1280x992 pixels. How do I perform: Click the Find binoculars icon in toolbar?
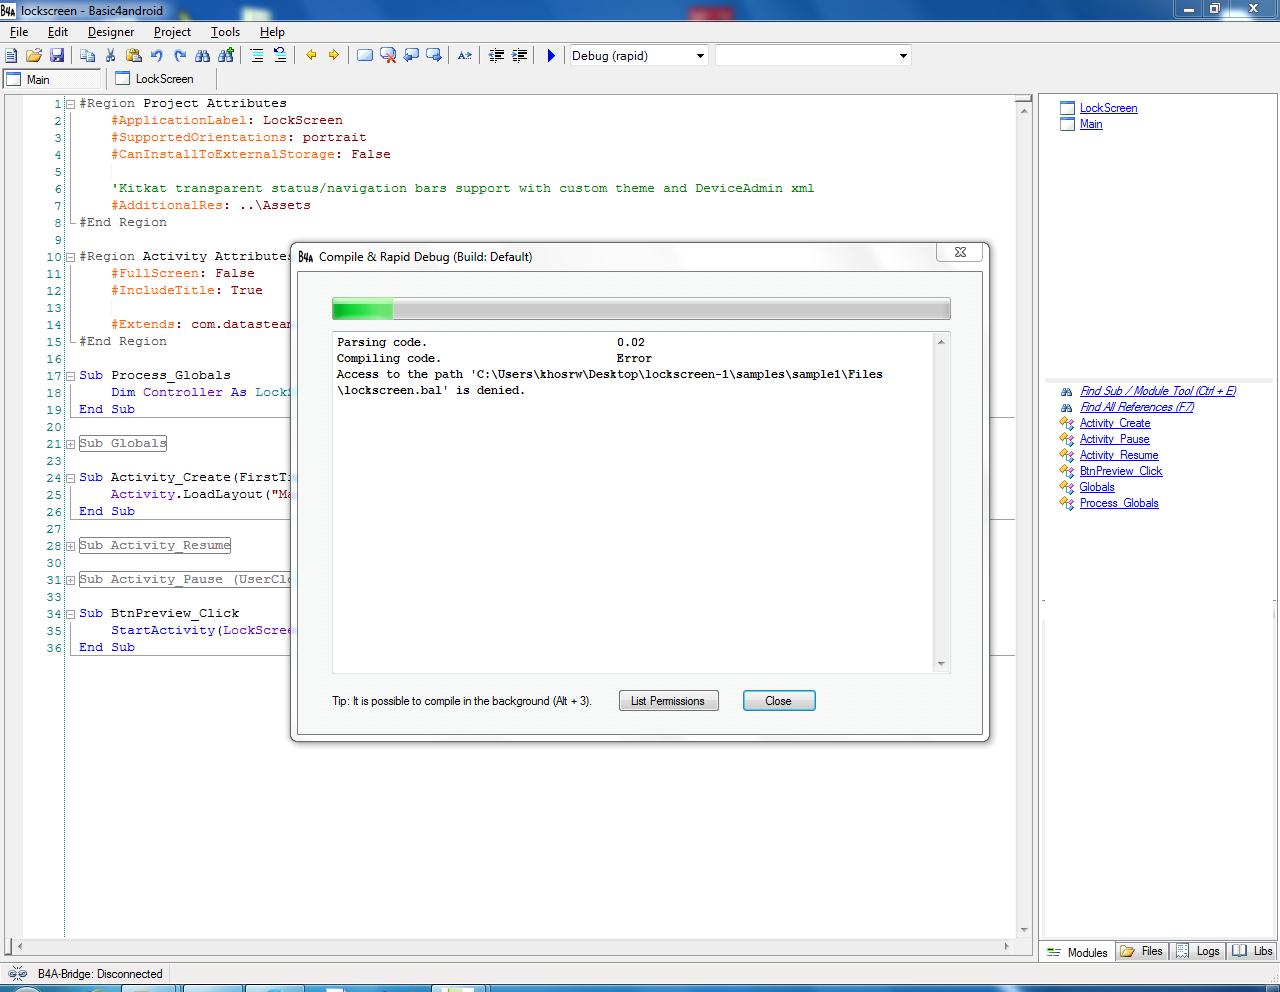click(x=203, y=56)
